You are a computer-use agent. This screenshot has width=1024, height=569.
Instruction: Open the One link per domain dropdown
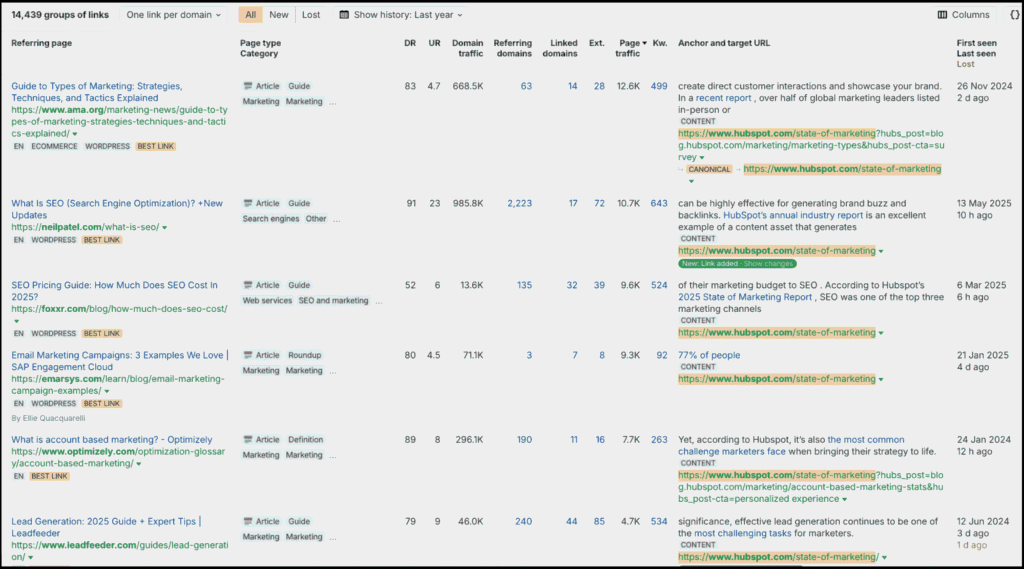[173, 14]
